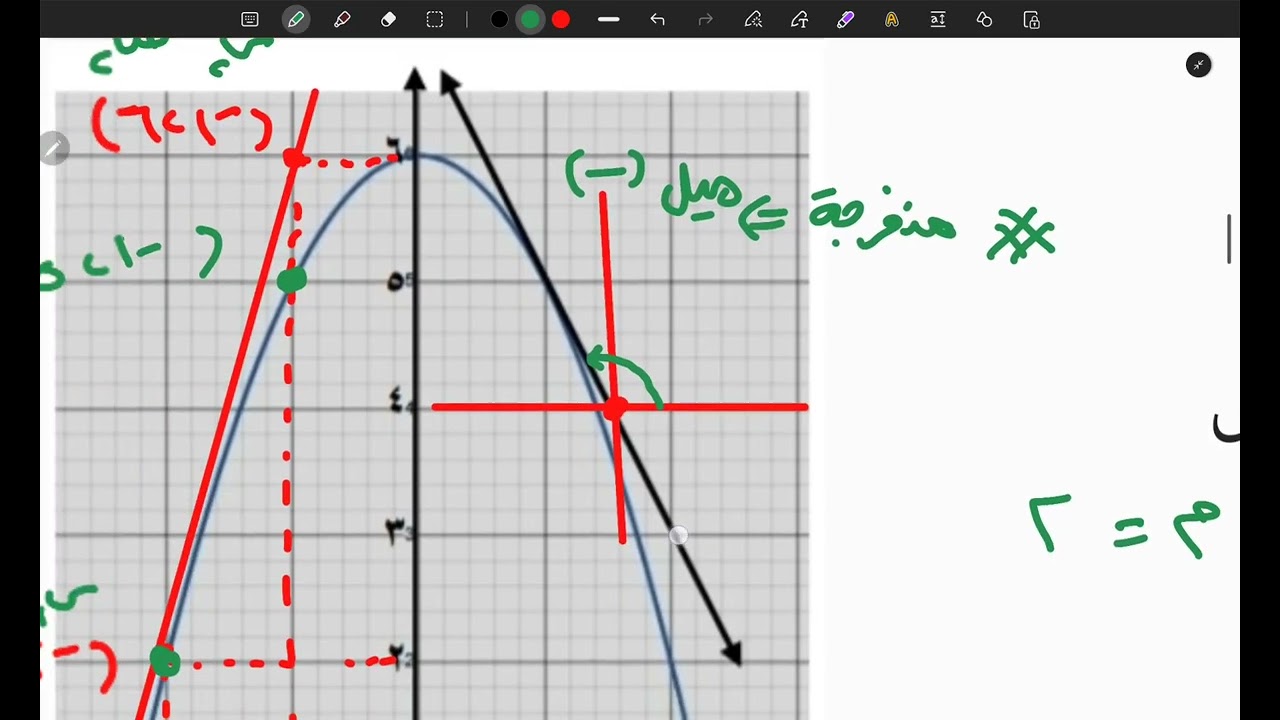
Task: Open the stroke thickness selector
Action: [x=608, y=20]
